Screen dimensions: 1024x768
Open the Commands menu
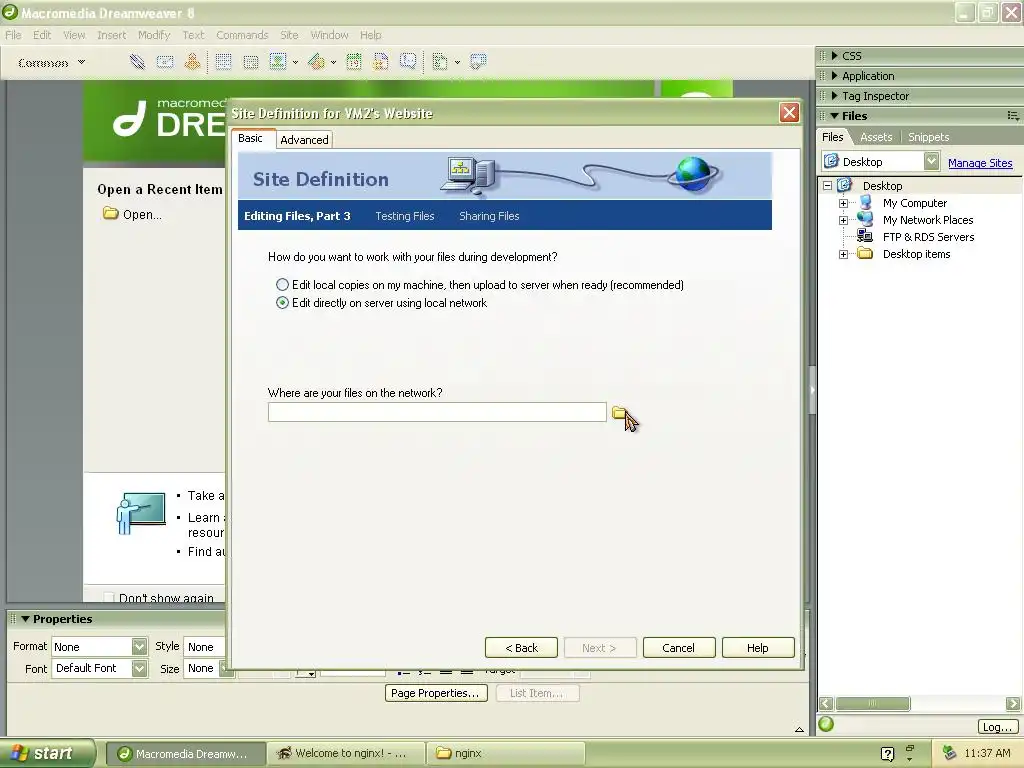click(242, 35)
